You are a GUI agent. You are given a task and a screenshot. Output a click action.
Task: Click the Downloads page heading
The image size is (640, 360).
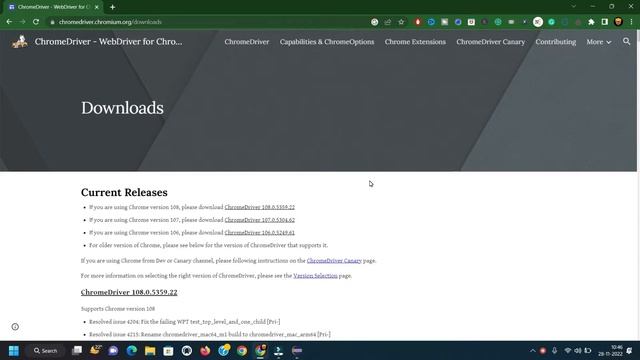122,108
